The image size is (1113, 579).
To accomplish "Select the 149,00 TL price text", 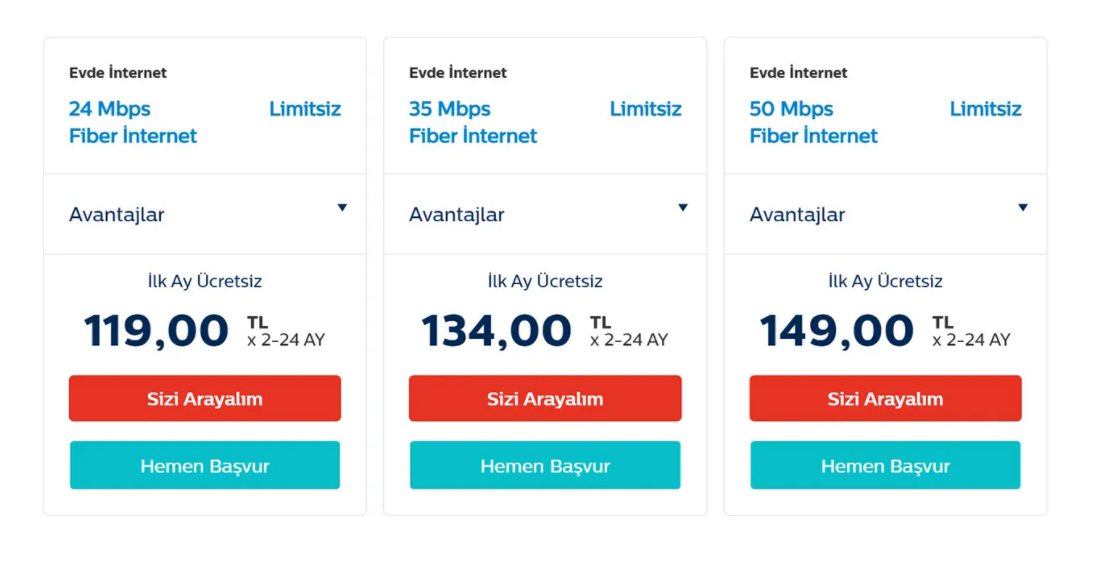I will (x=837, y=331).
